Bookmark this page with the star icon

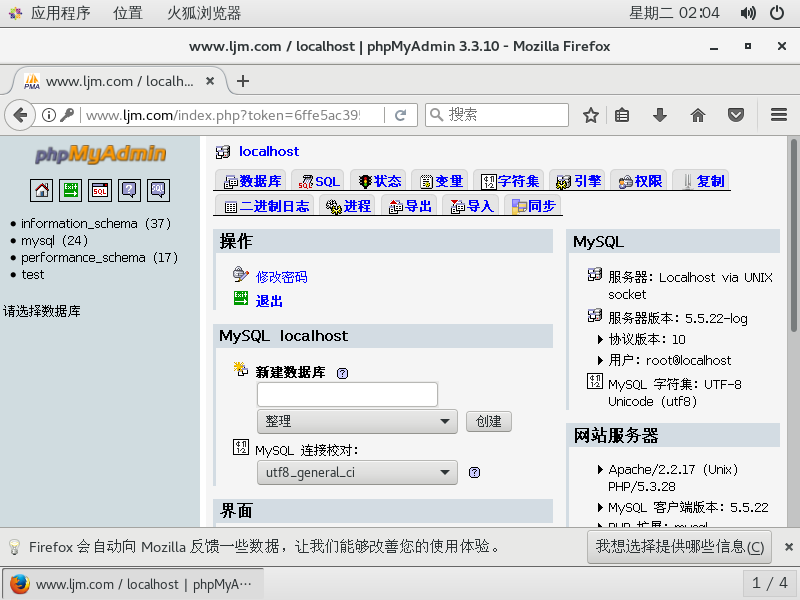click(591, 115)
